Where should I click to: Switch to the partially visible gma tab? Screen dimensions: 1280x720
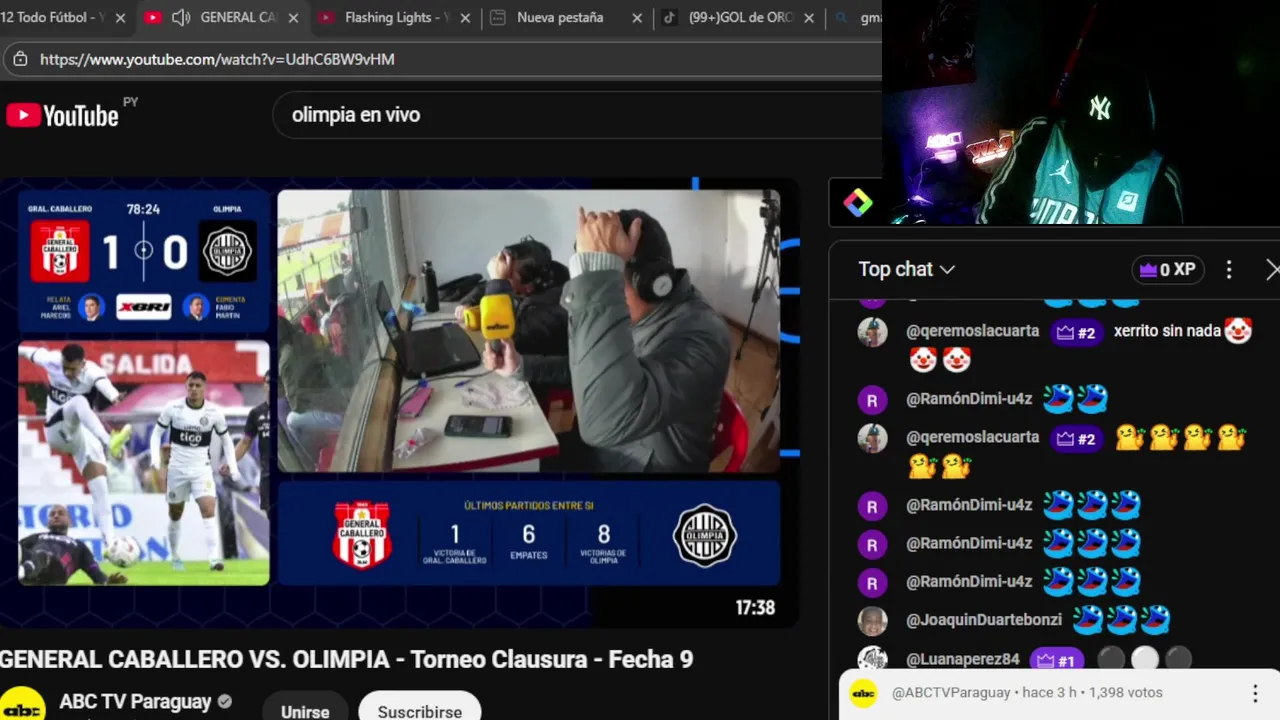pos(857,18)
